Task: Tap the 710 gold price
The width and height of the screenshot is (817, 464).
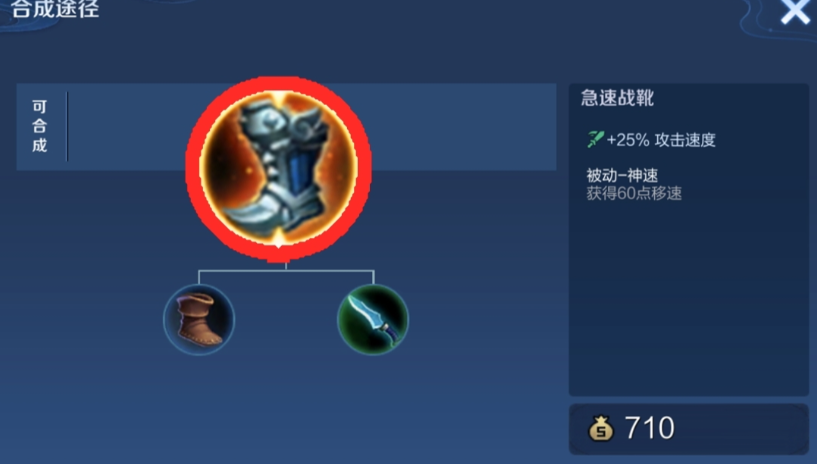Action: (x=649, y=428)
